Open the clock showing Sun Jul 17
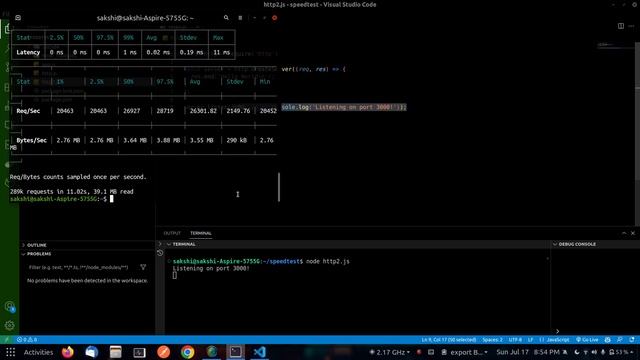 coord(528,352)
